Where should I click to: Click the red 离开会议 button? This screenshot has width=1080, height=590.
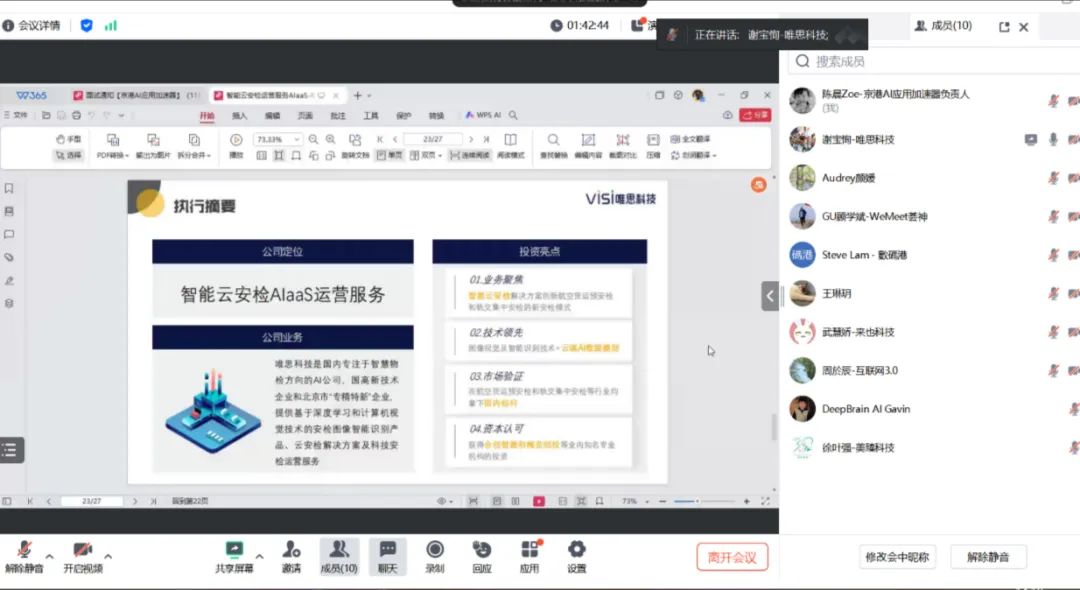[x=731, y=557]
